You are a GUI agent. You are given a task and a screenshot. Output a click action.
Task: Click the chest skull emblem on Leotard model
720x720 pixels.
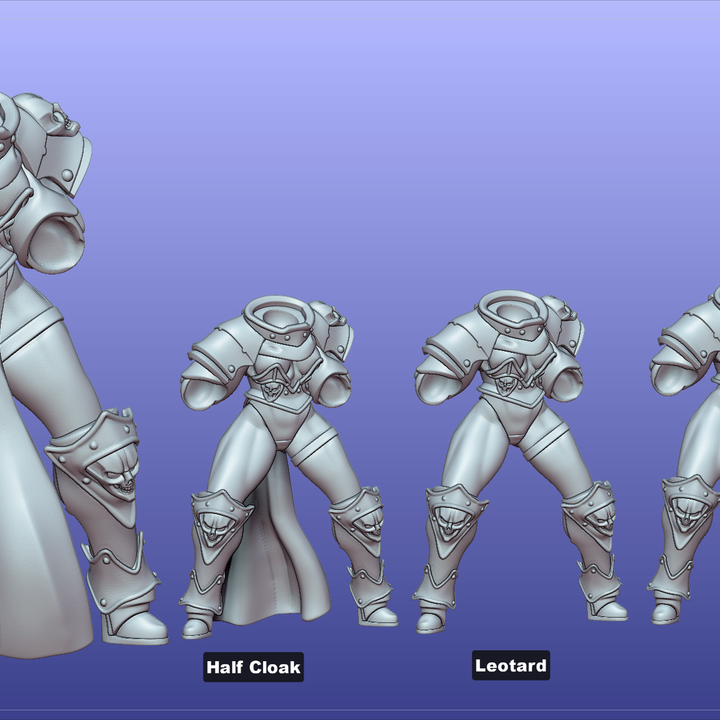pos(507,381)
